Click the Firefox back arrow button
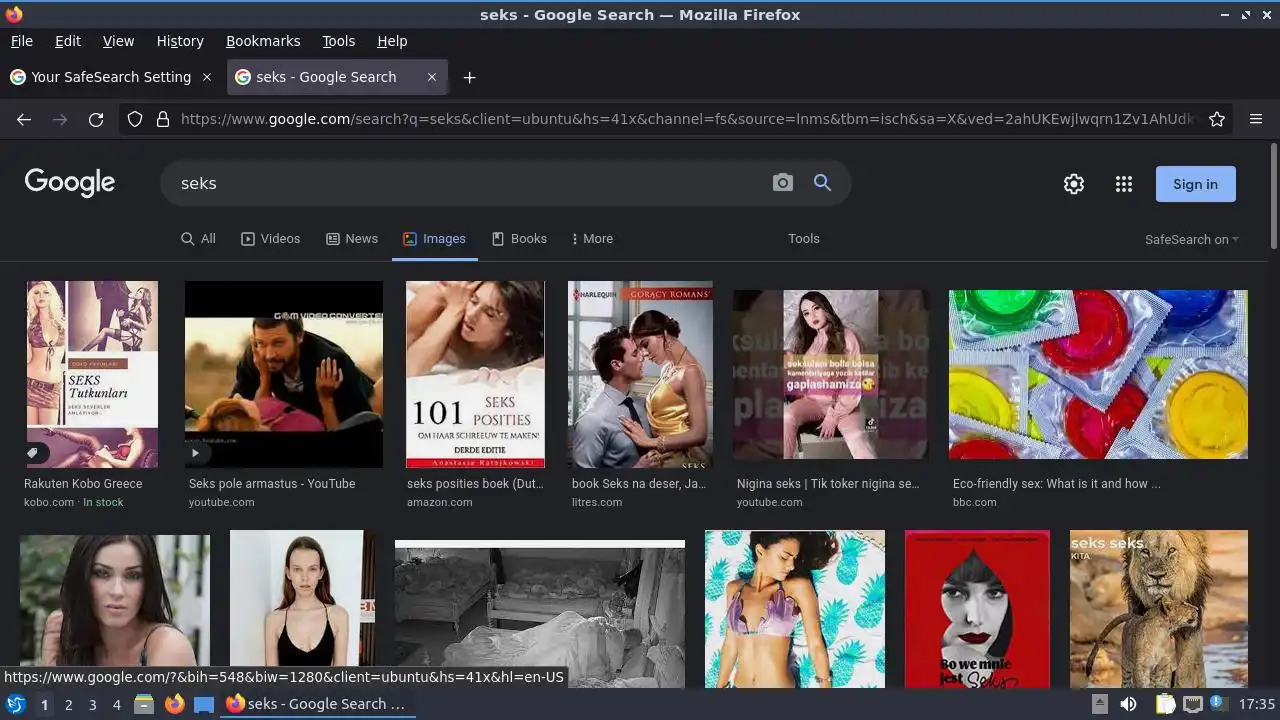 (24, 119)
